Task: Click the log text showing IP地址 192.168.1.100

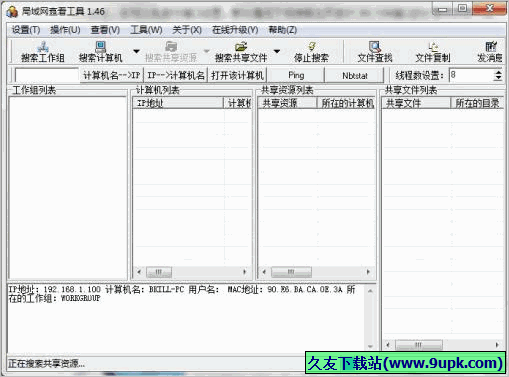Action: 54,289
